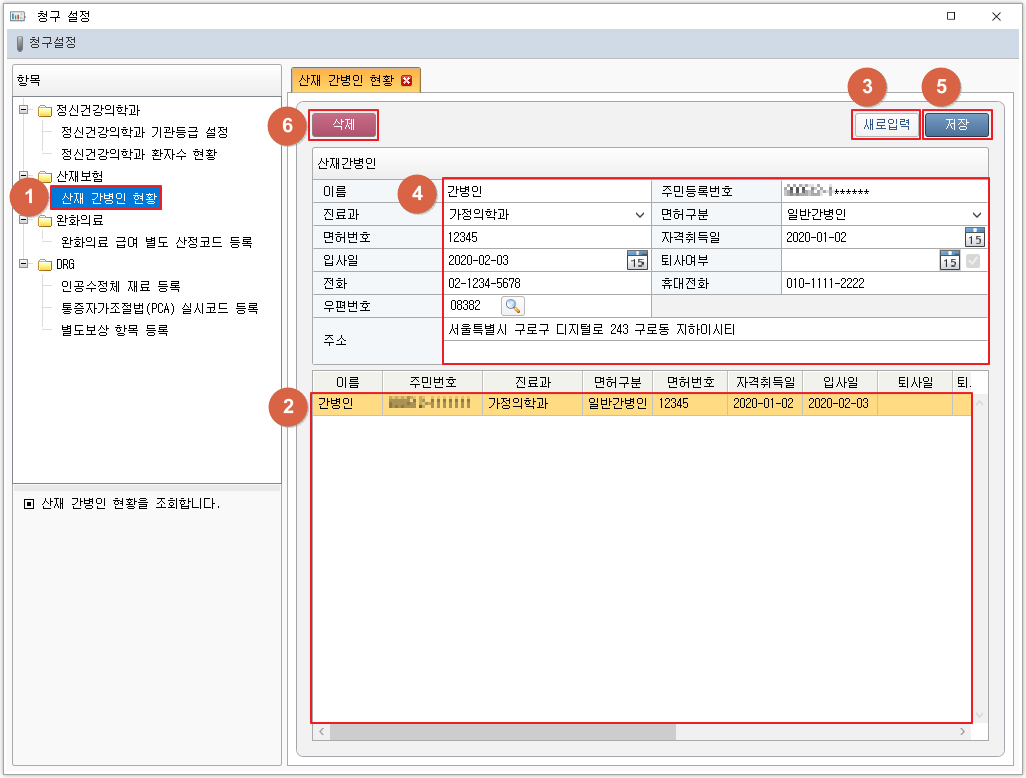The image size is (1026, 778).
Task: Toggle the 퇴사여부 checkbox
Action: pos(973,260)
